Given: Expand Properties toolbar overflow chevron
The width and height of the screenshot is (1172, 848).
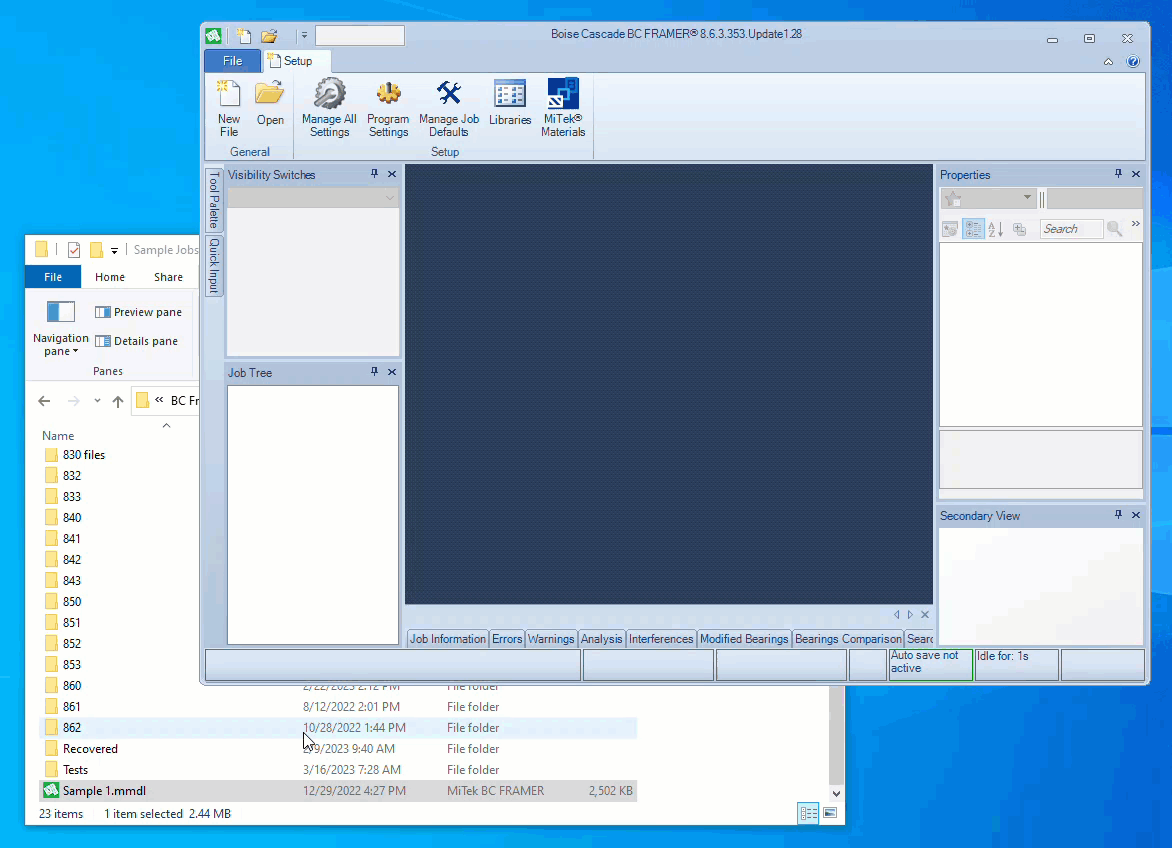Looking at the screenshot, I should (x=1135, y=223).
